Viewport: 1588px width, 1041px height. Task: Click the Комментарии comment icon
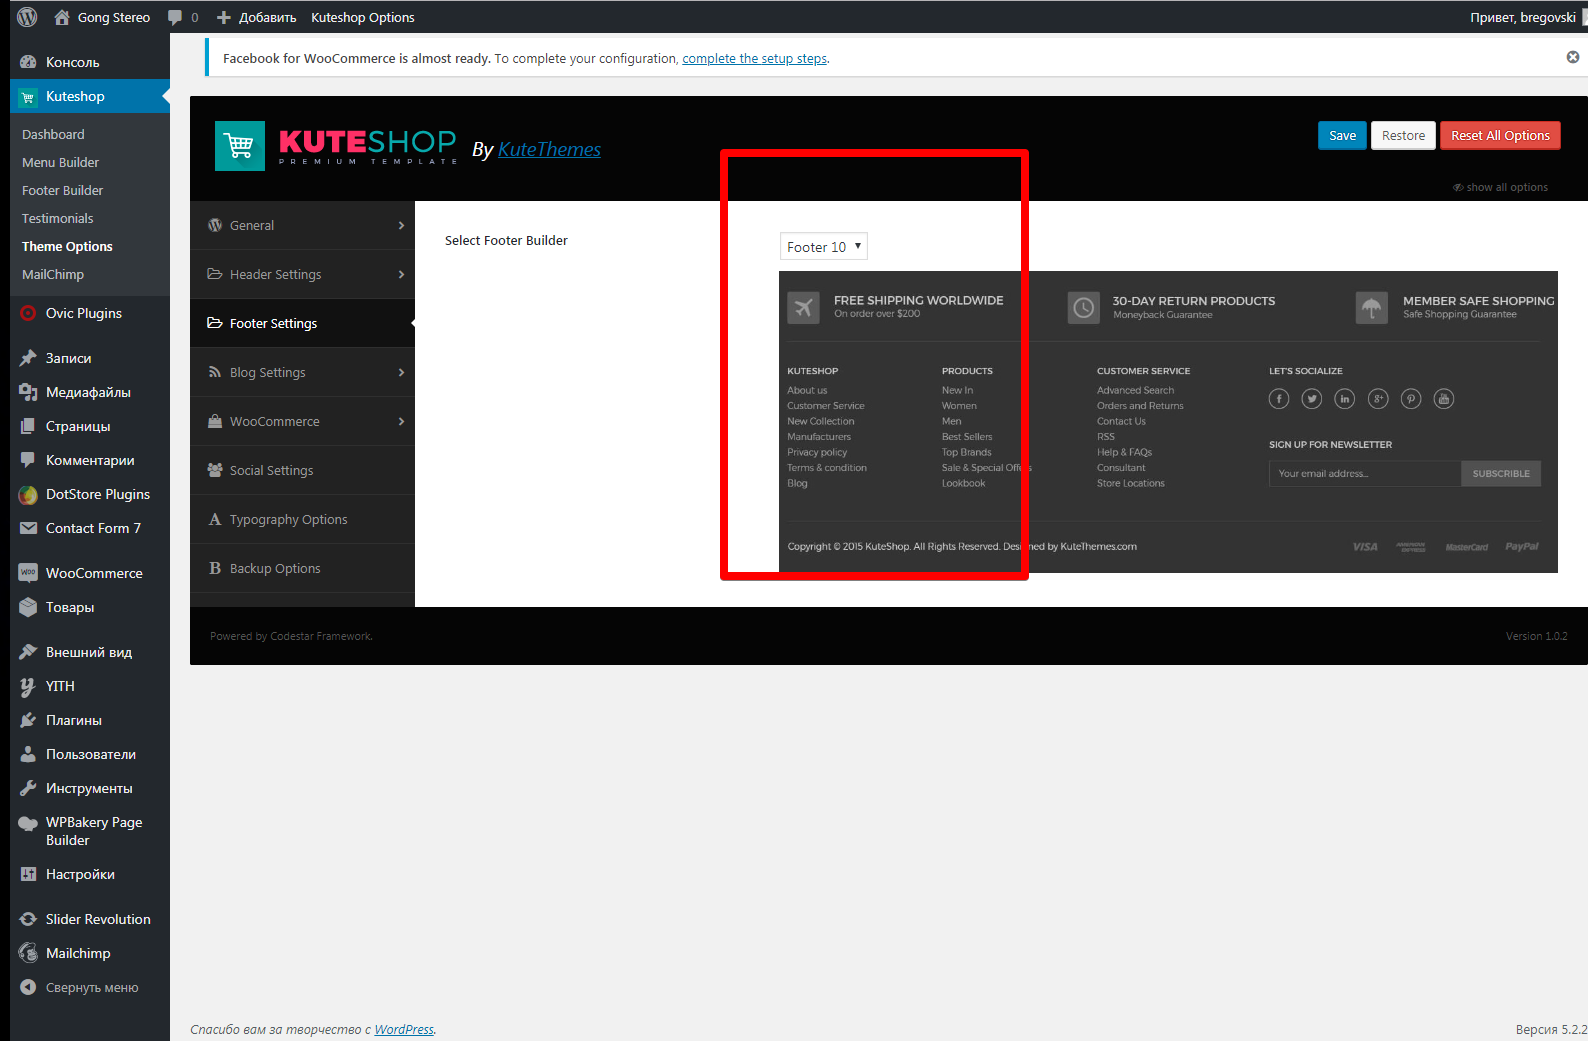click(28, 460)
